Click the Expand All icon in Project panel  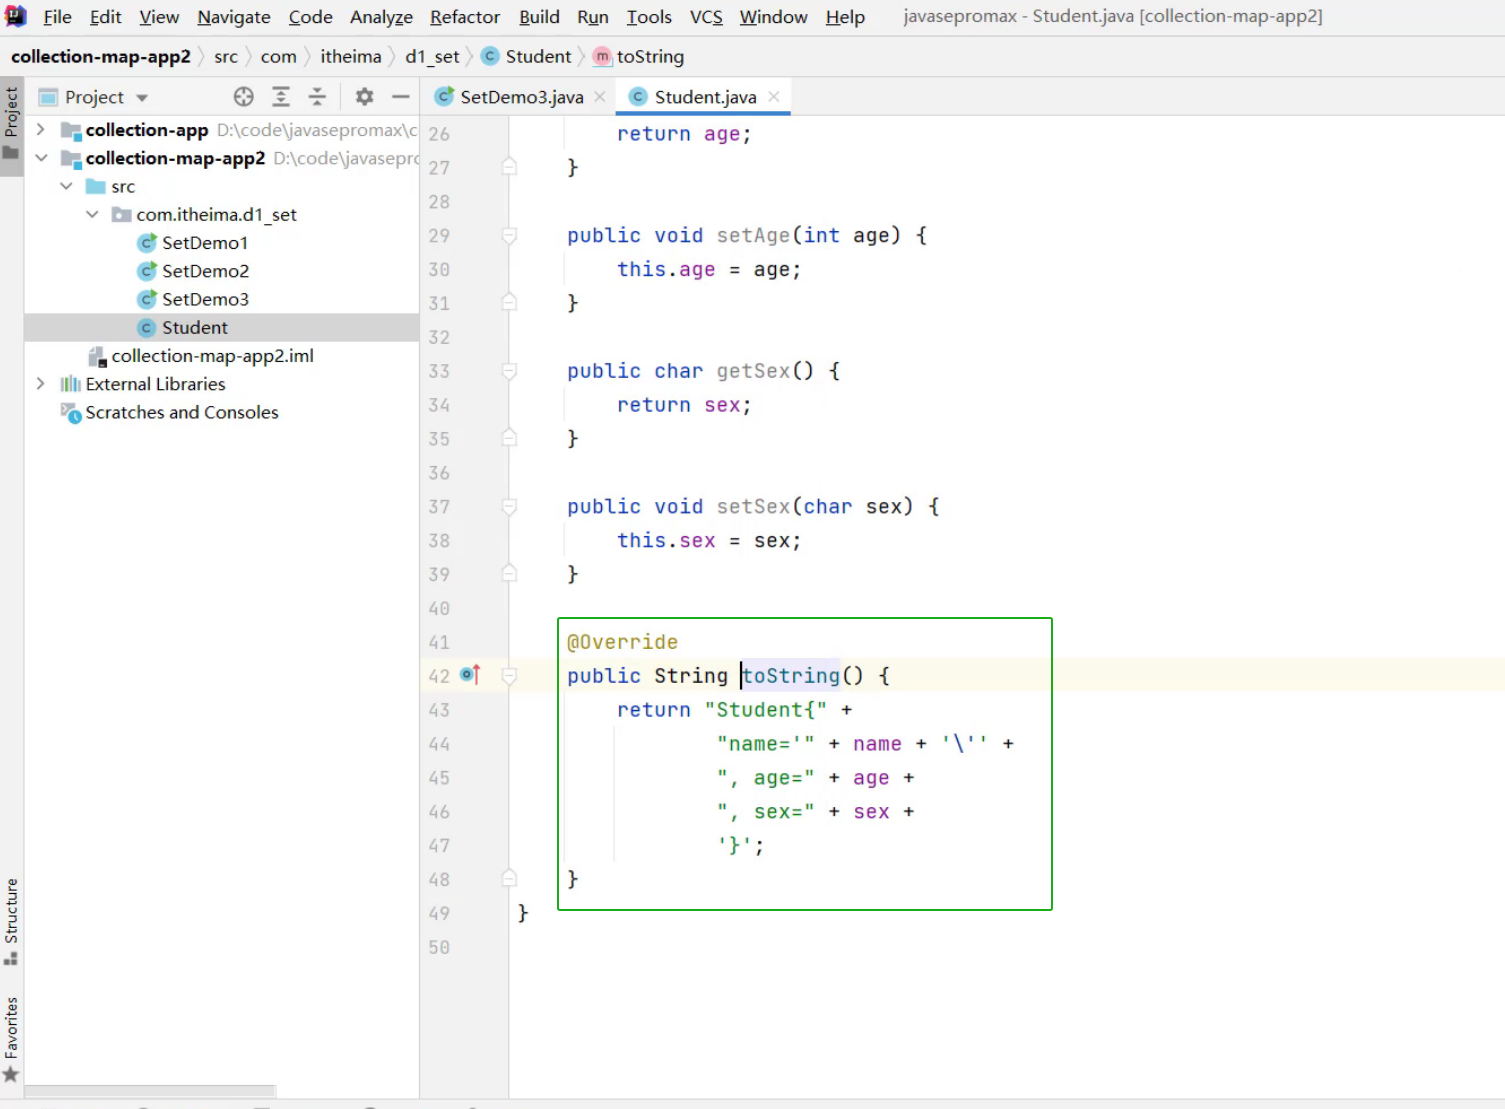point(281,97)
